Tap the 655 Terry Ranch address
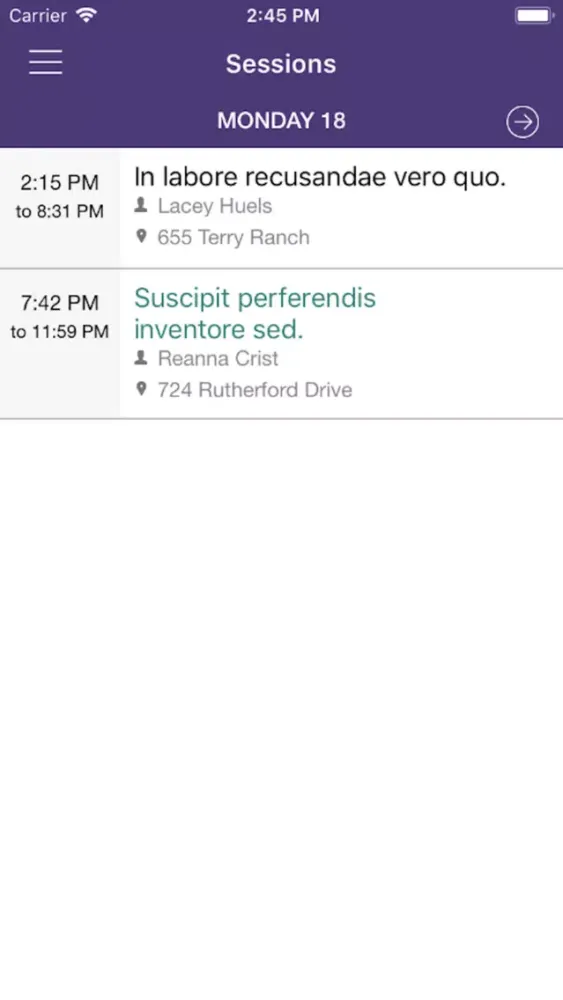Viewport: 563px width, 1000px height. 233,237
